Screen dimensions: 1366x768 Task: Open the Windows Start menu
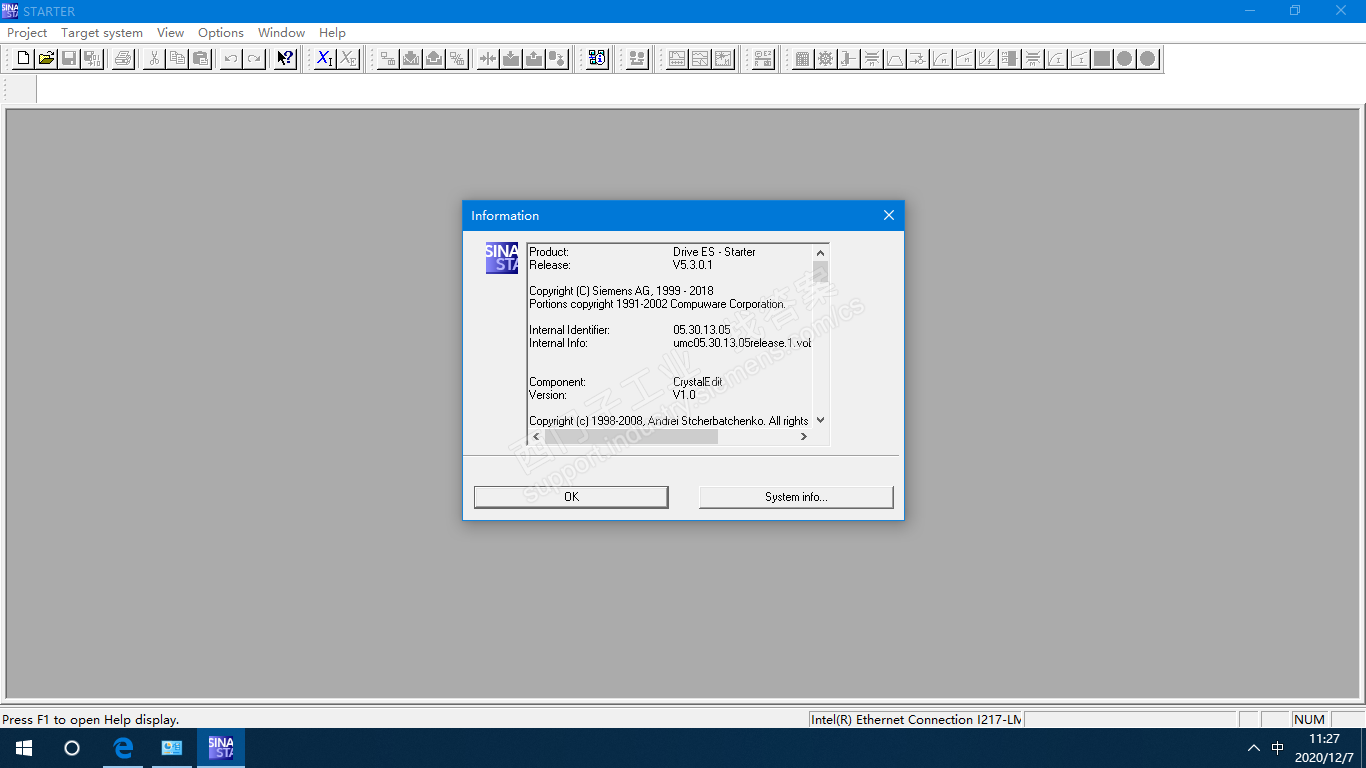pos(24,748)
